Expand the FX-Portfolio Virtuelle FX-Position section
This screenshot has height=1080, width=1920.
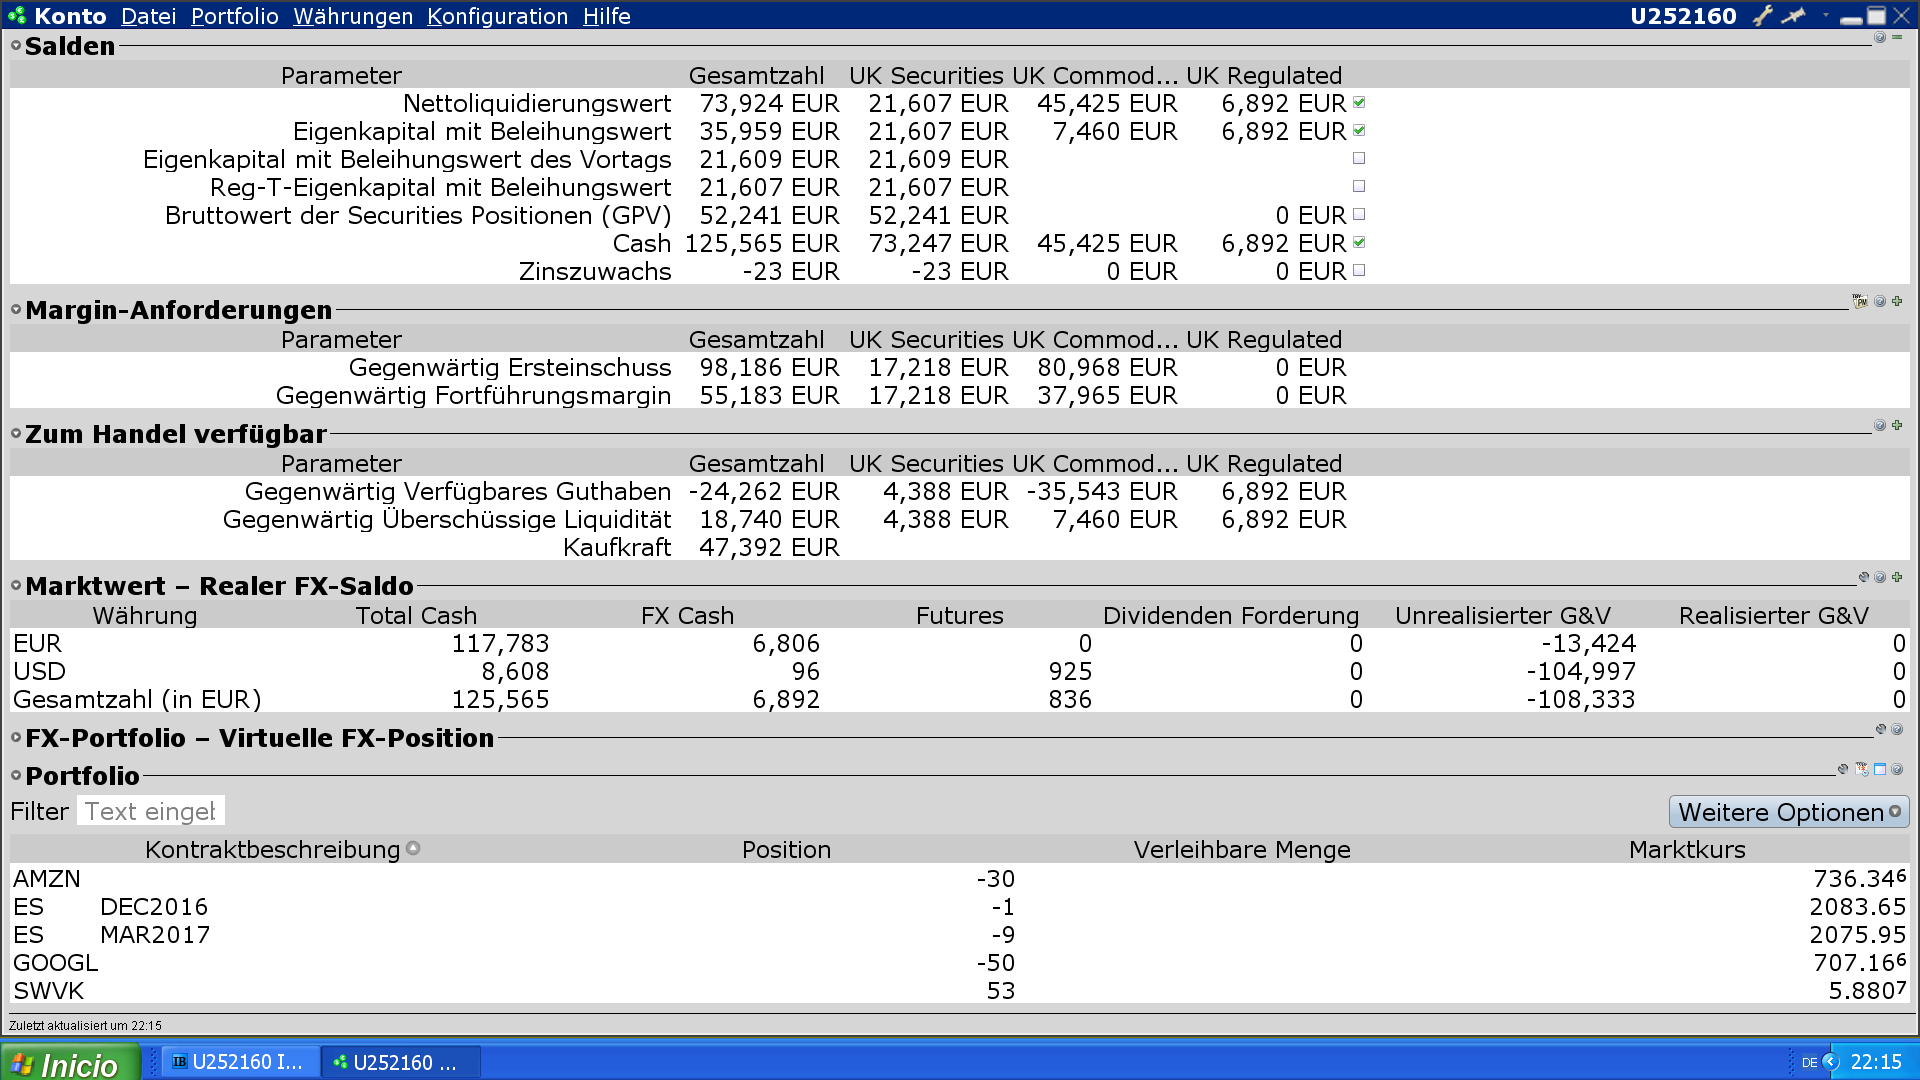[x=16, y=738]
